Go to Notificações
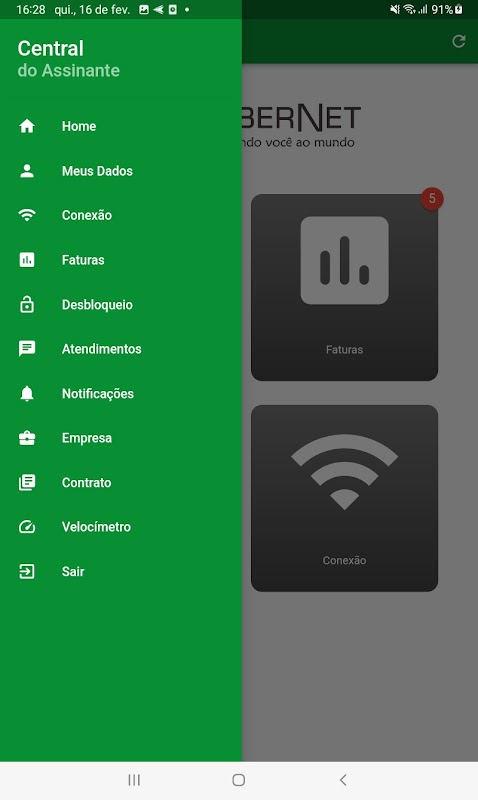The width and height of the screenshot is (478, 800). (98, 393)
